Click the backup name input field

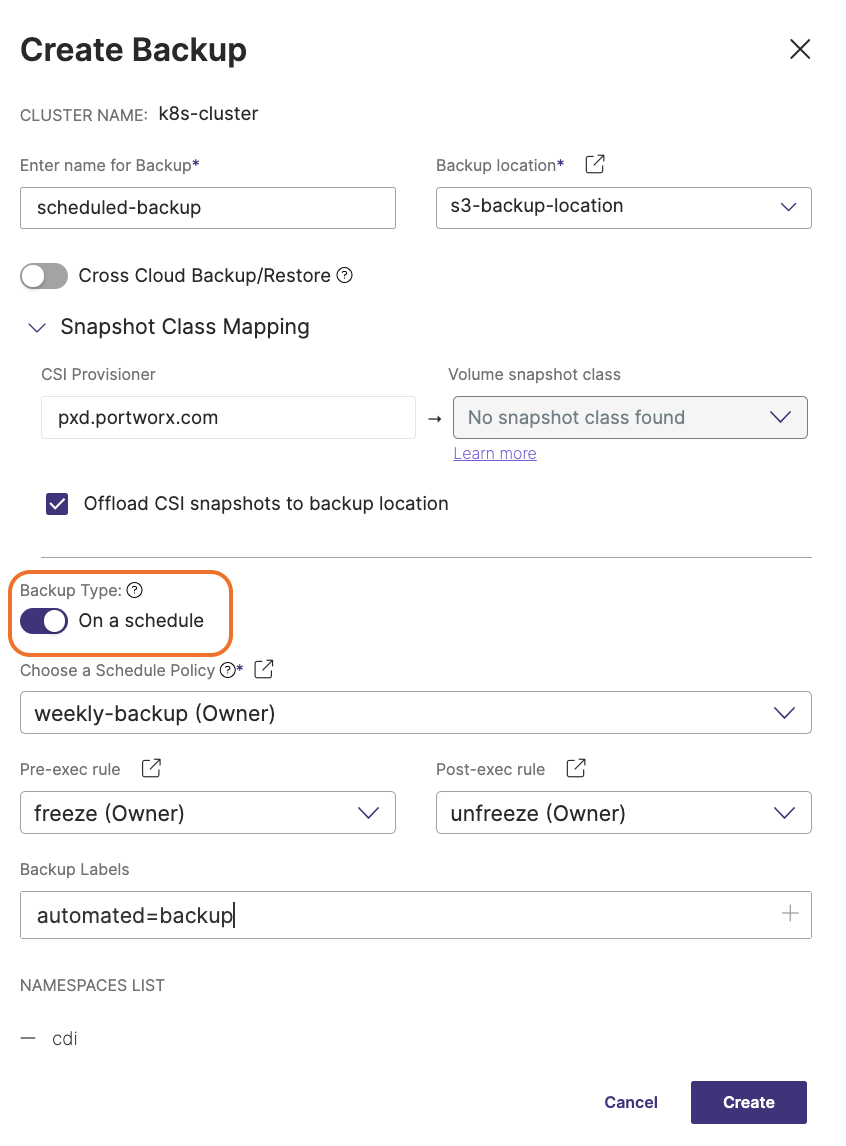coord(207,208)
